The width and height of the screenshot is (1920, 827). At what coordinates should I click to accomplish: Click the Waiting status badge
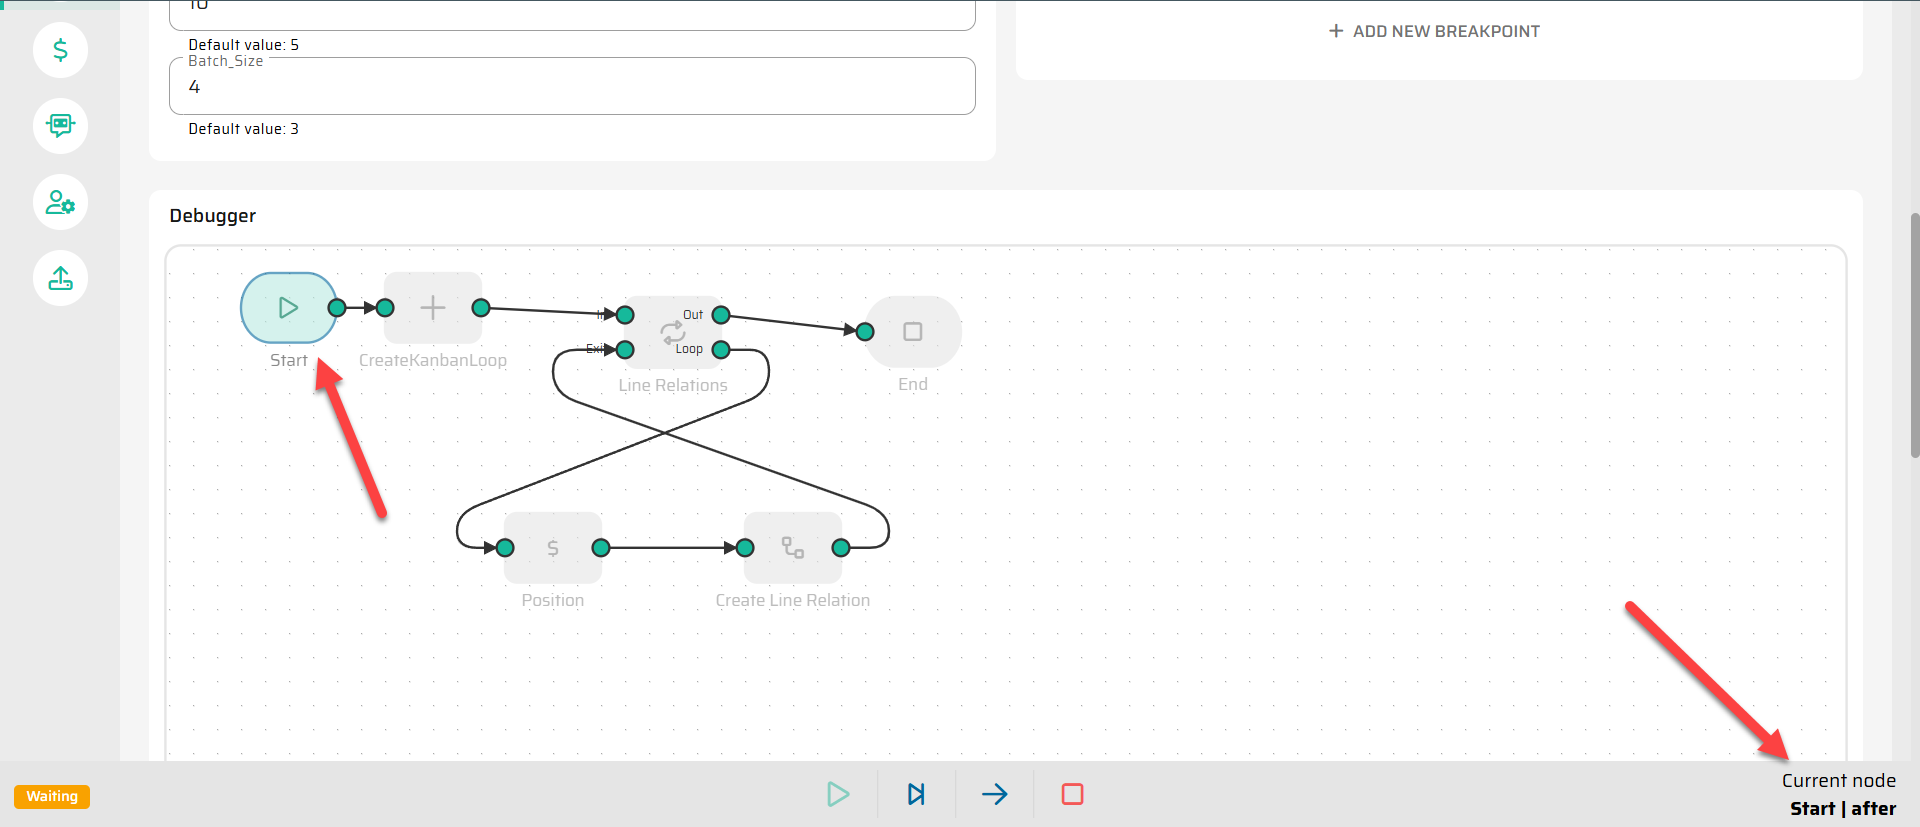click(x=52, y=796)
